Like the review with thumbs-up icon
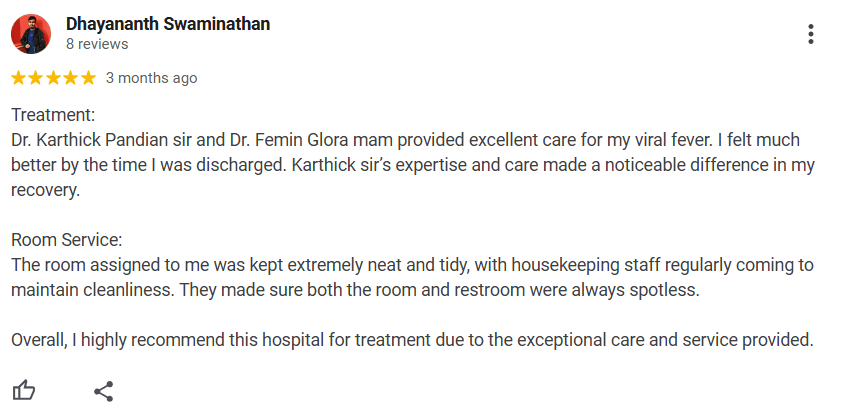841x411 pixels. (x=24, y=390)
